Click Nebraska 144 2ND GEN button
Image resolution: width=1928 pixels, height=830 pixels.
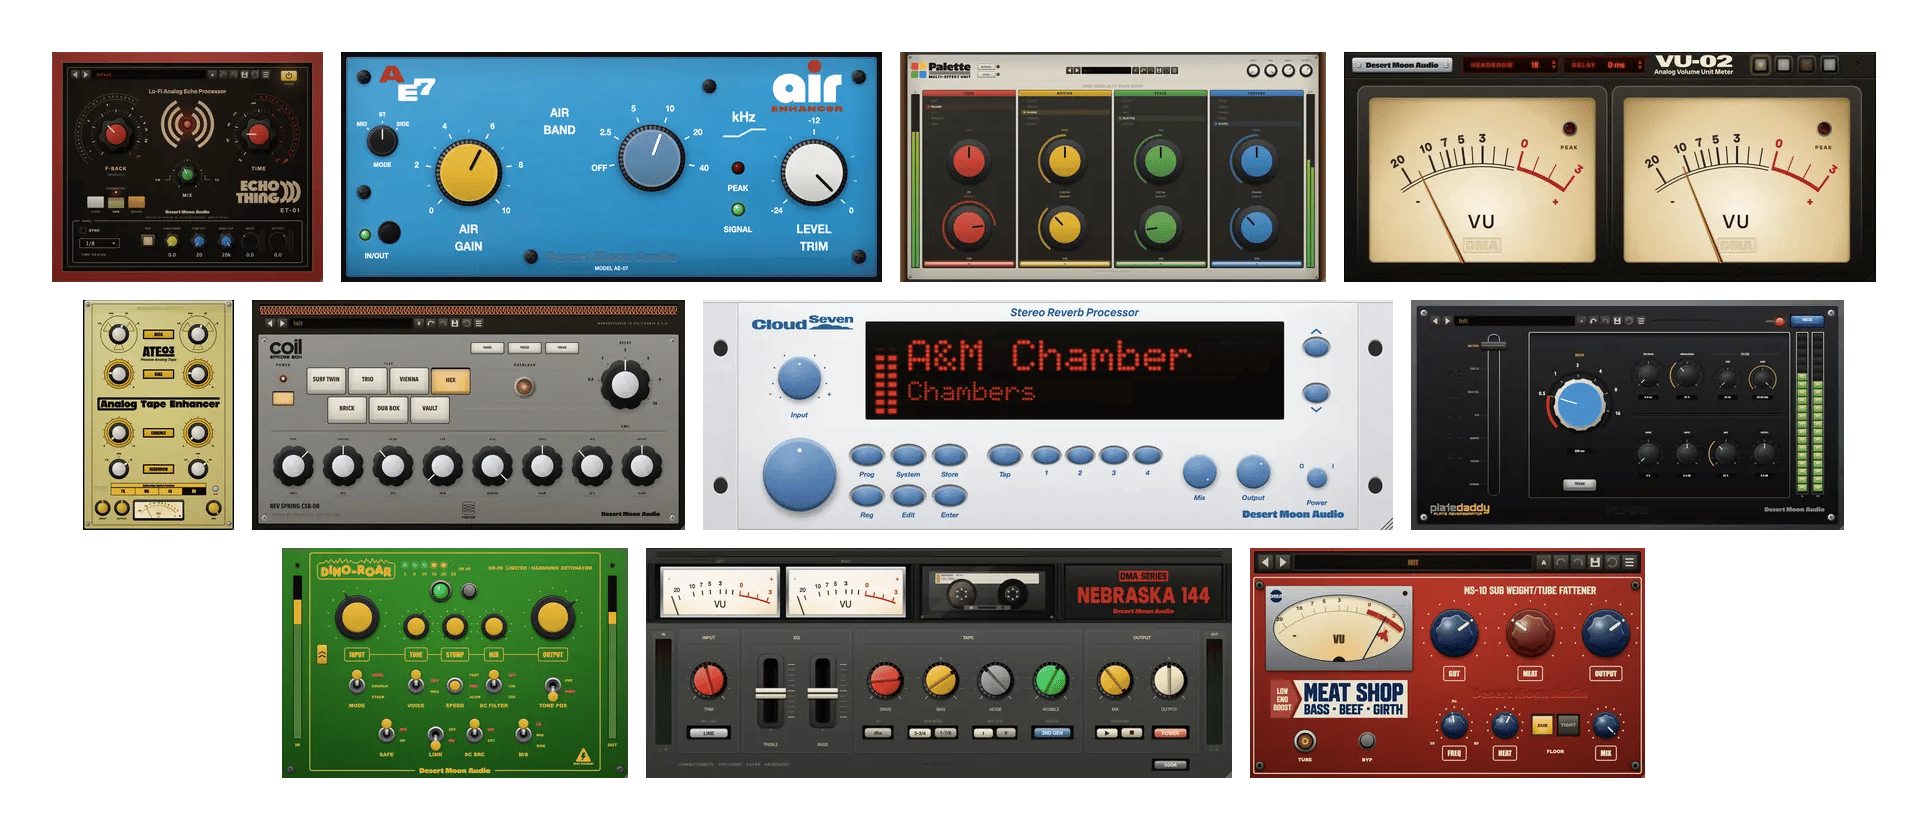pyautogui.click(x=1052, y=733)
